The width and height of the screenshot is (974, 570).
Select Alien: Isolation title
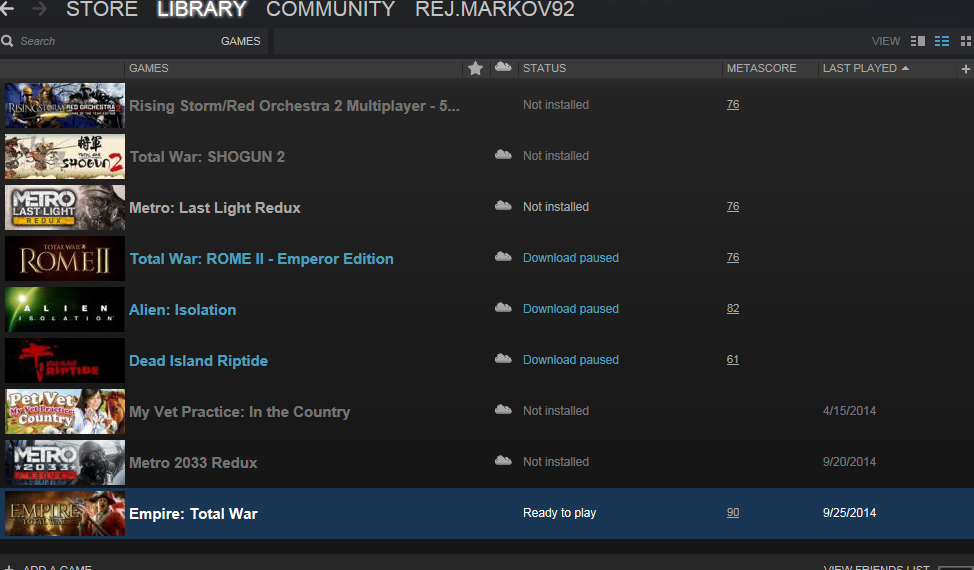tap(183, 309)
